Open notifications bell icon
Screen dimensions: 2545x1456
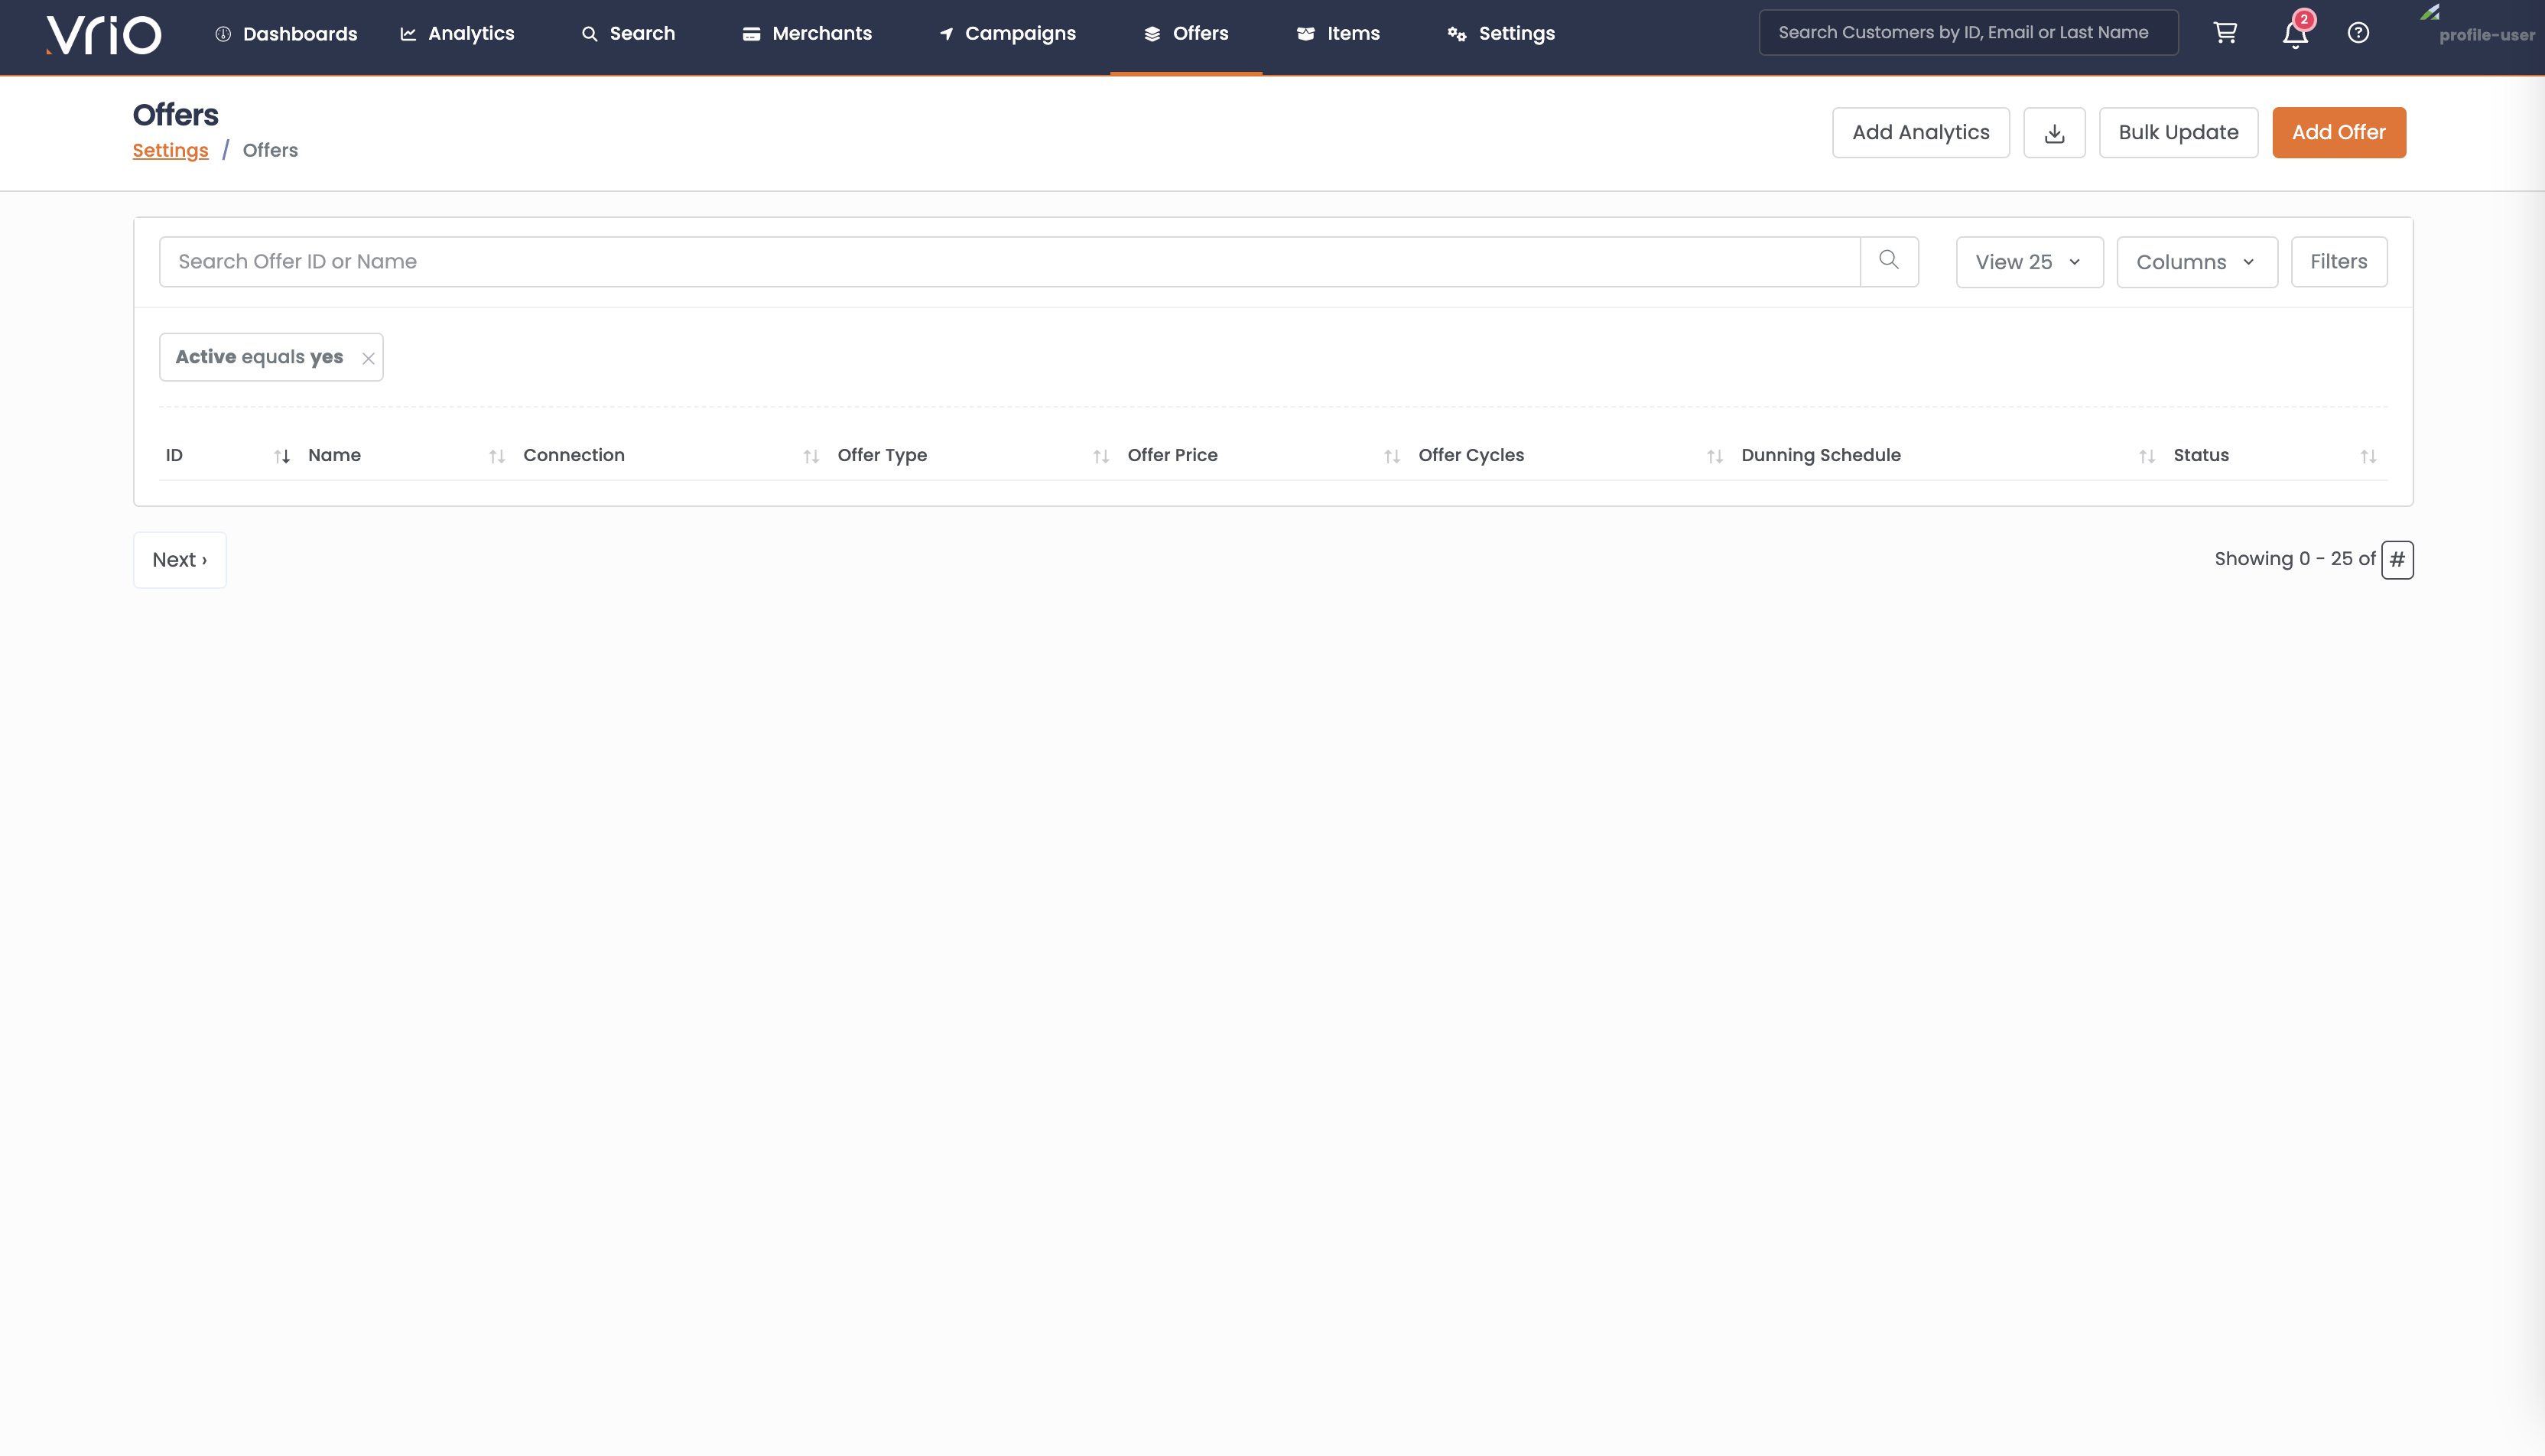[2295, 34]
